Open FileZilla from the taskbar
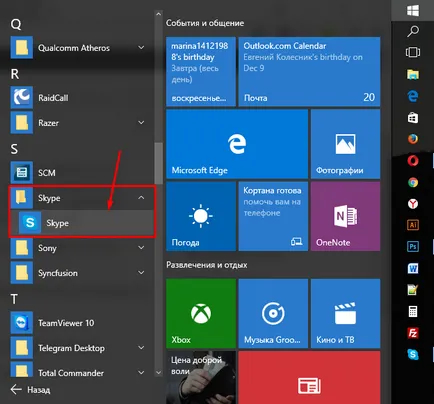Screen dimensions: 434x404 (x=413, y=333)
